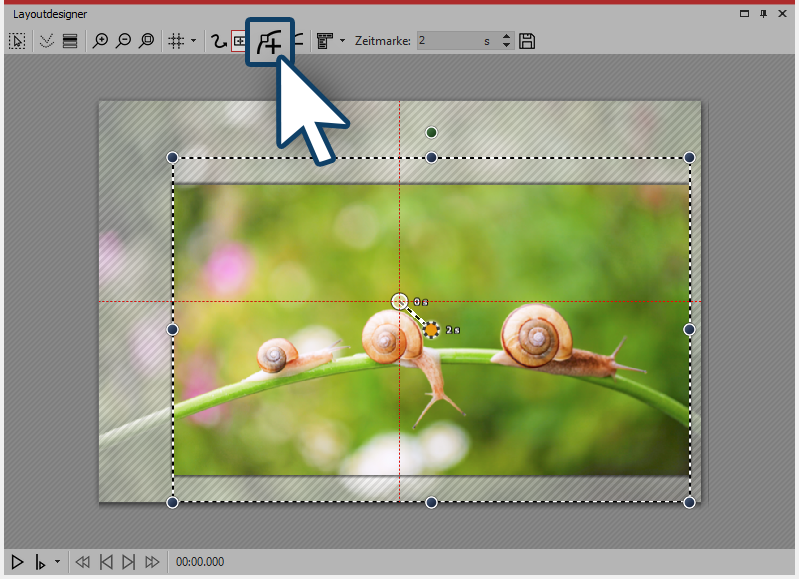The height and width of the screenshot is (579, 799).
Task: Jump to the previous frame button
Action: coord(106,562)
